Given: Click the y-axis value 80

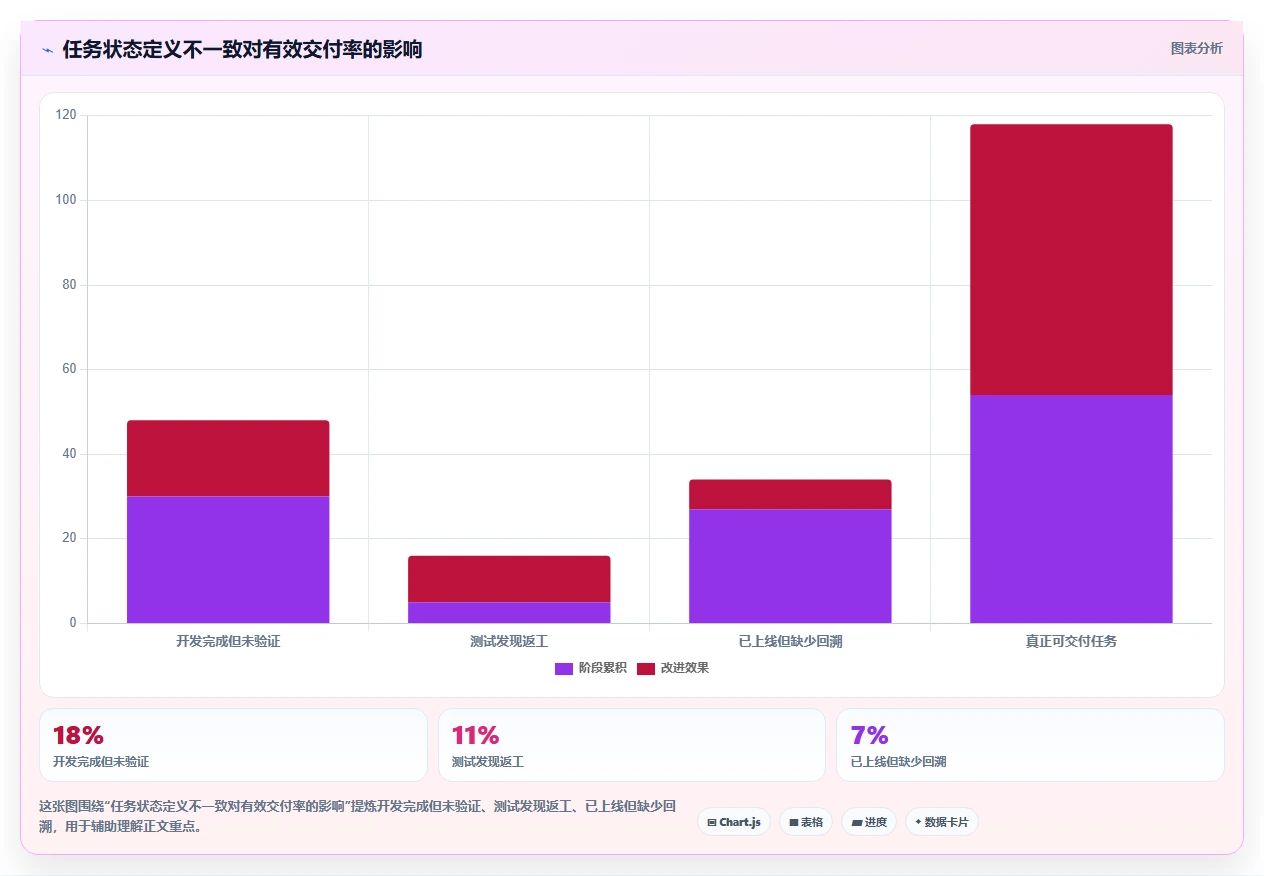Looking at the screenshot, I should point(69,285).
